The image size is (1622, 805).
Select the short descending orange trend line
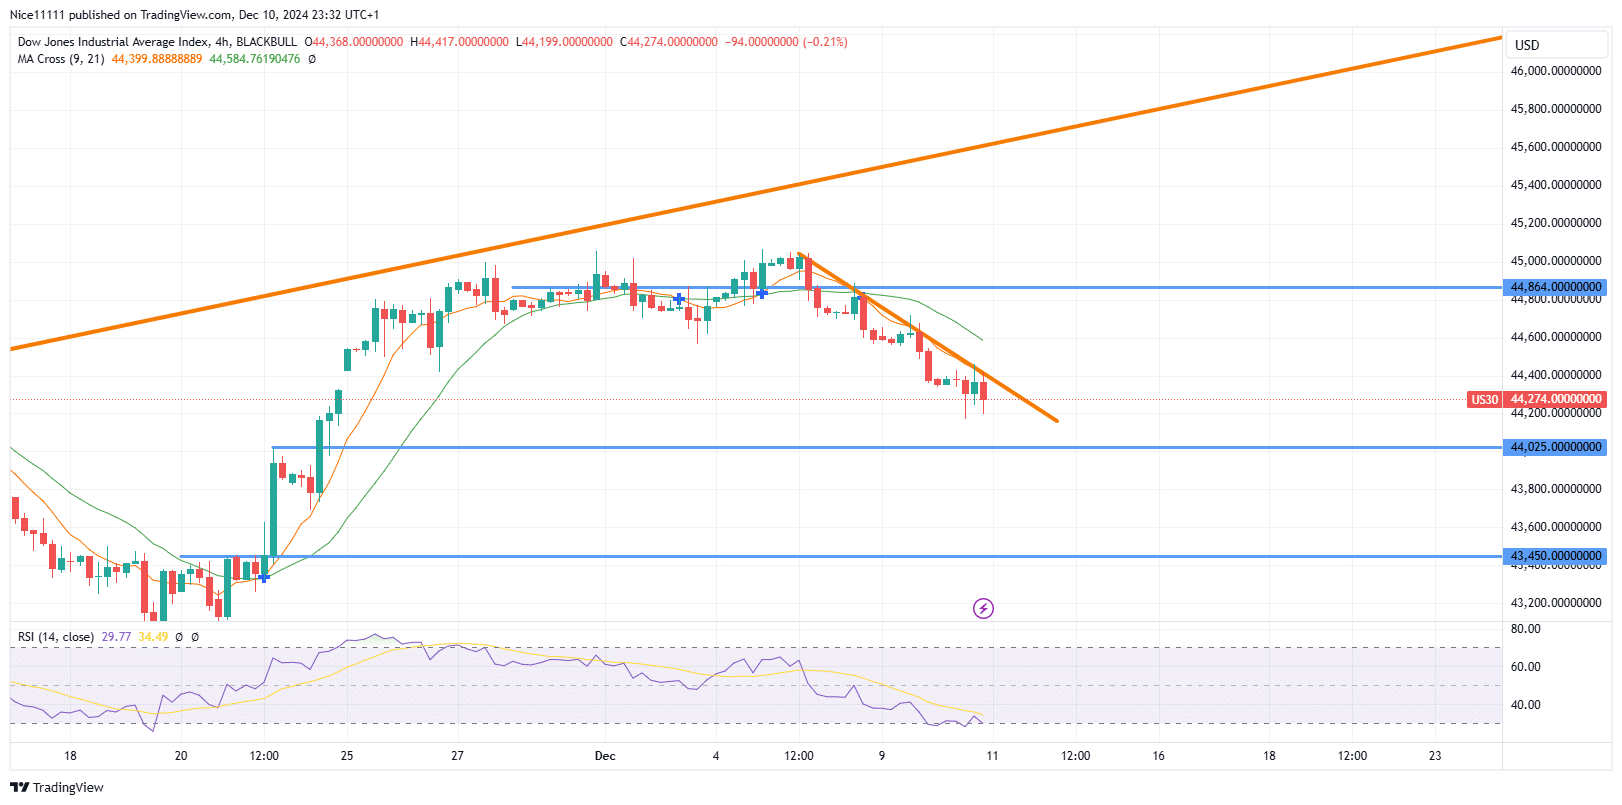tap(927, 337)
